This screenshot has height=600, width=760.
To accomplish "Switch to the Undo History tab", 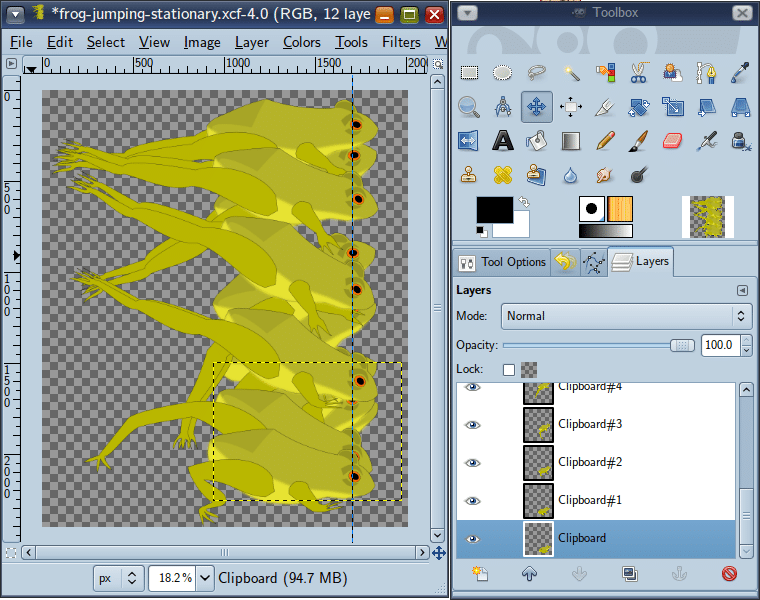I will coord(565,263).
